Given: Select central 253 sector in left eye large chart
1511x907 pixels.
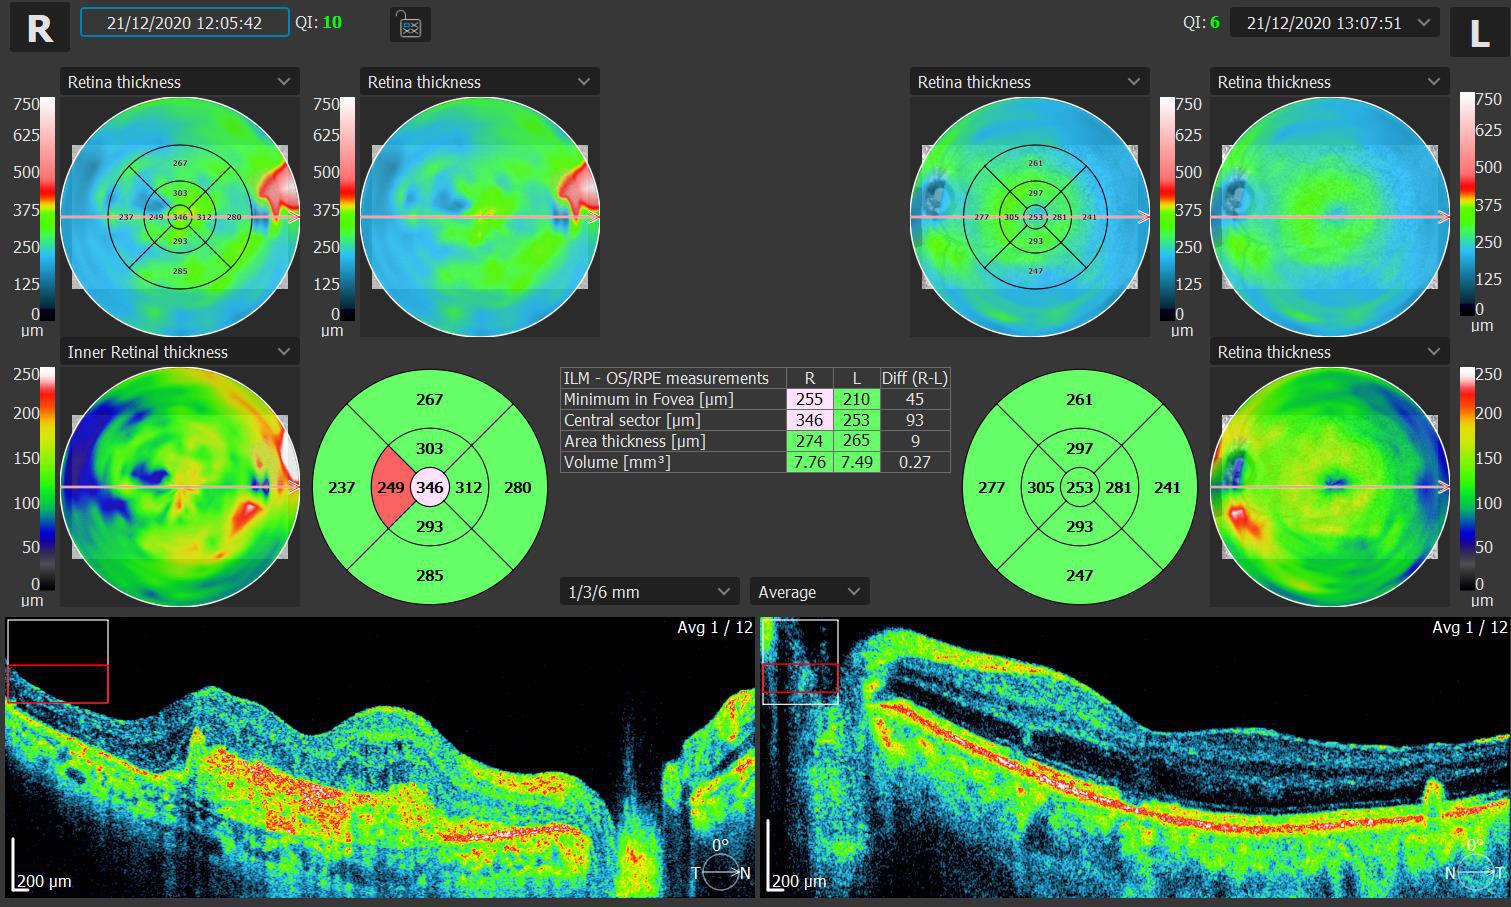Looking at the screenshot, I should coord(1079,488).
